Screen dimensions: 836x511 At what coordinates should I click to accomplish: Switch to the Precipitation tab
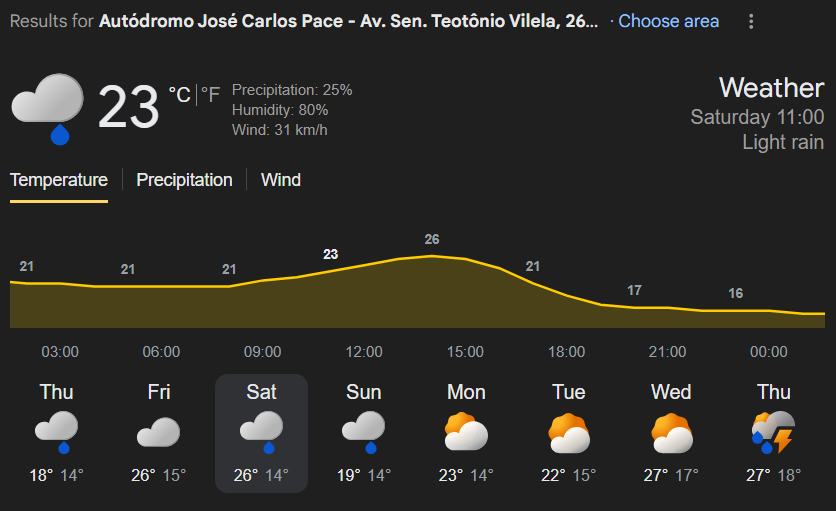(184, 180)
